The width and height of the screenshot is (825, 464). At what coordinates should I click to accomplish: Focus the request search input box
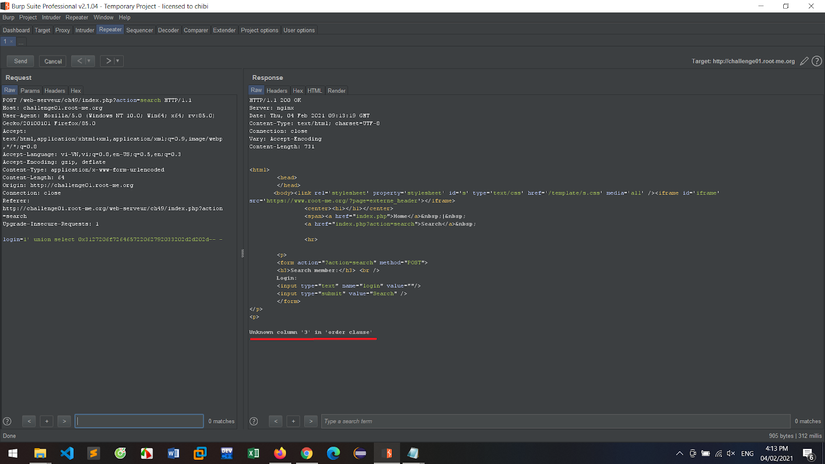(x=138, y=421)
